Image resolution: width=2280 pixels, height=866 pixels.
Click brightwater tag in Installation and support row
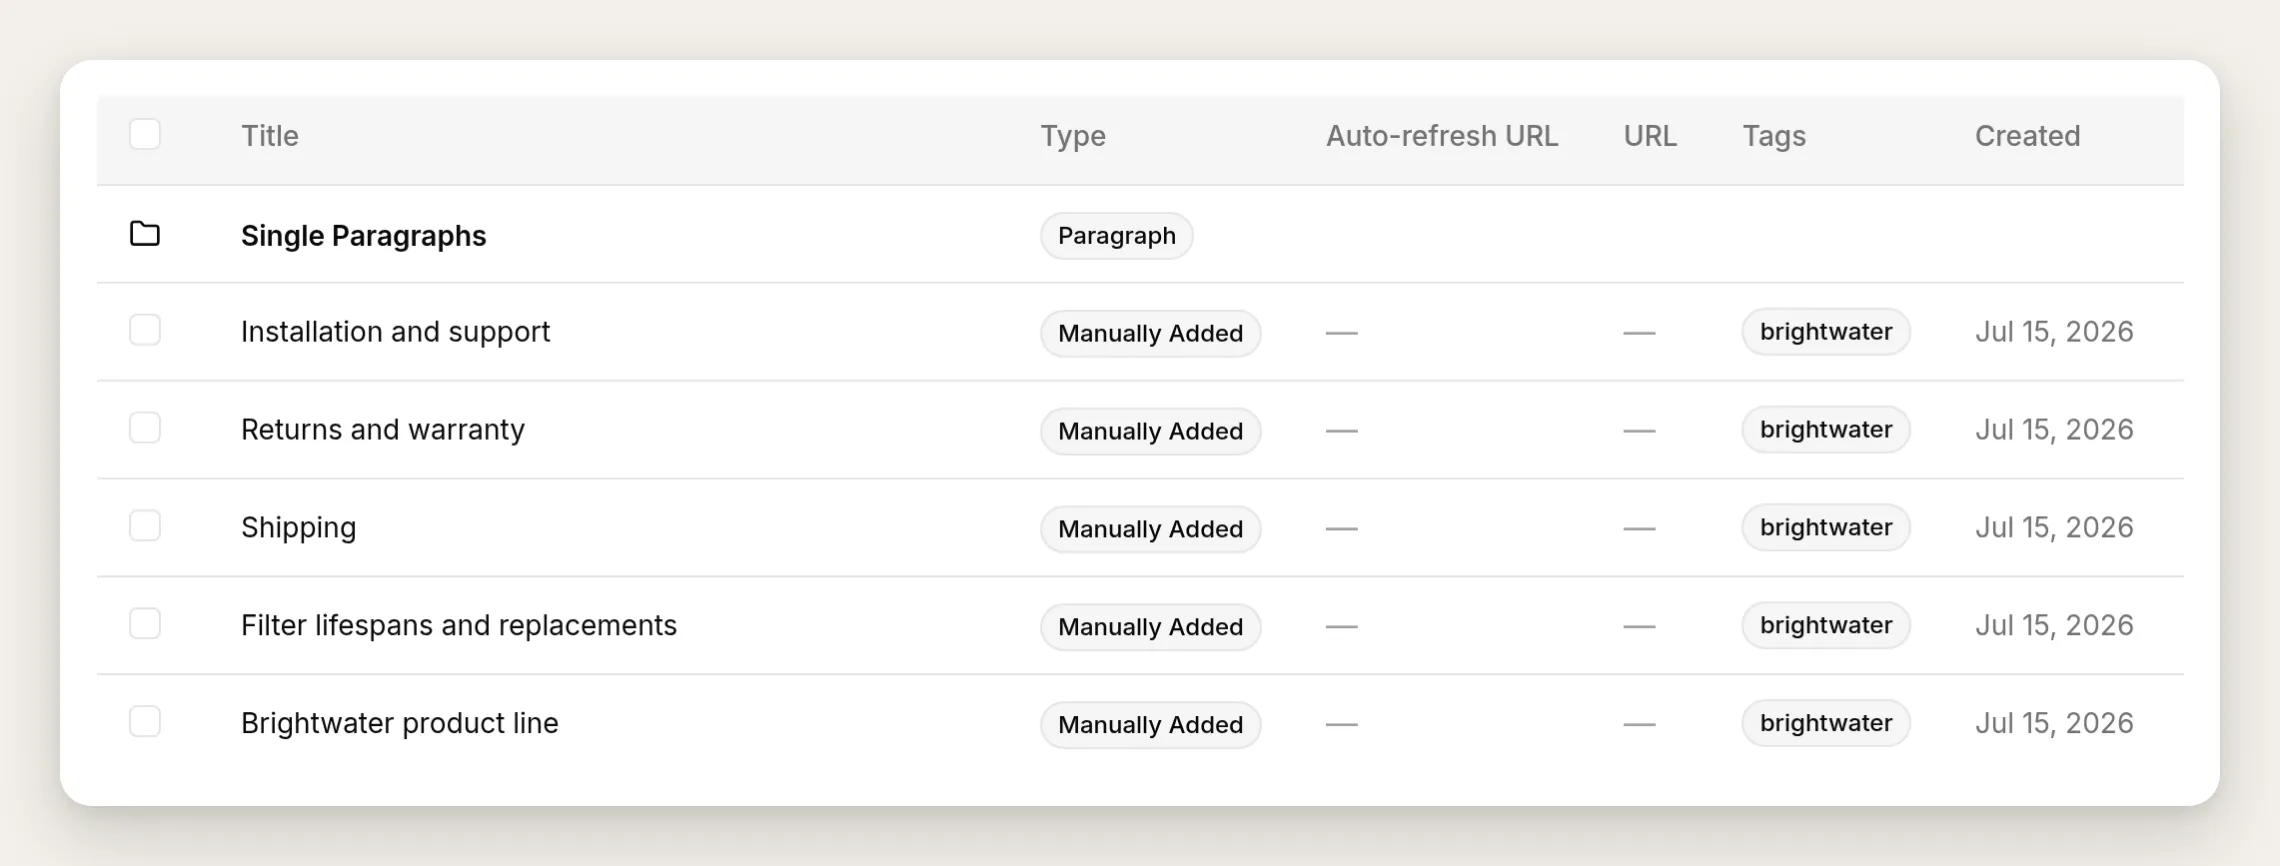click(x=1826, y=332)
